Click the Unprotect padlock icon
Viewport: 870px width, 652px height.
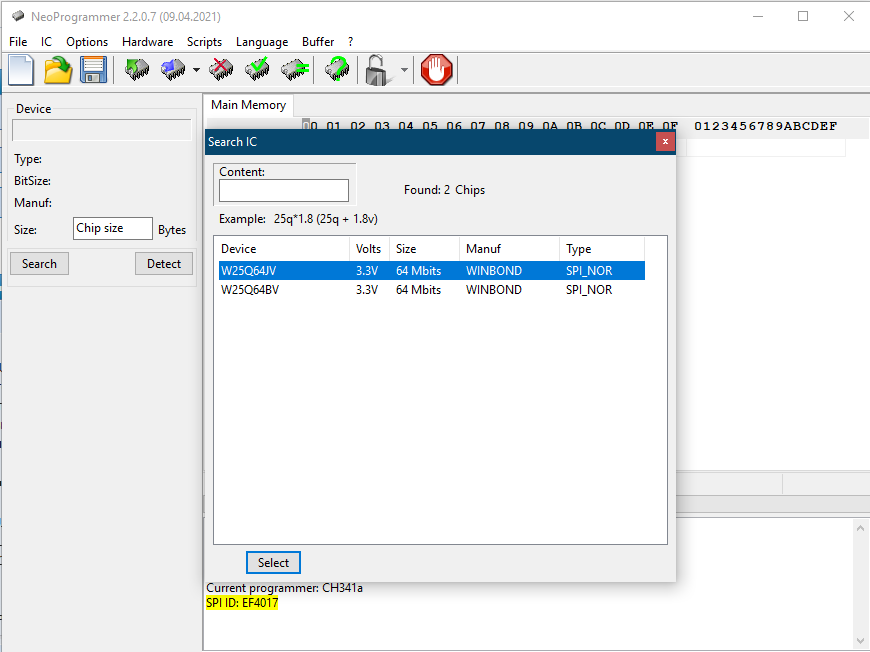[x=378, y=70]
